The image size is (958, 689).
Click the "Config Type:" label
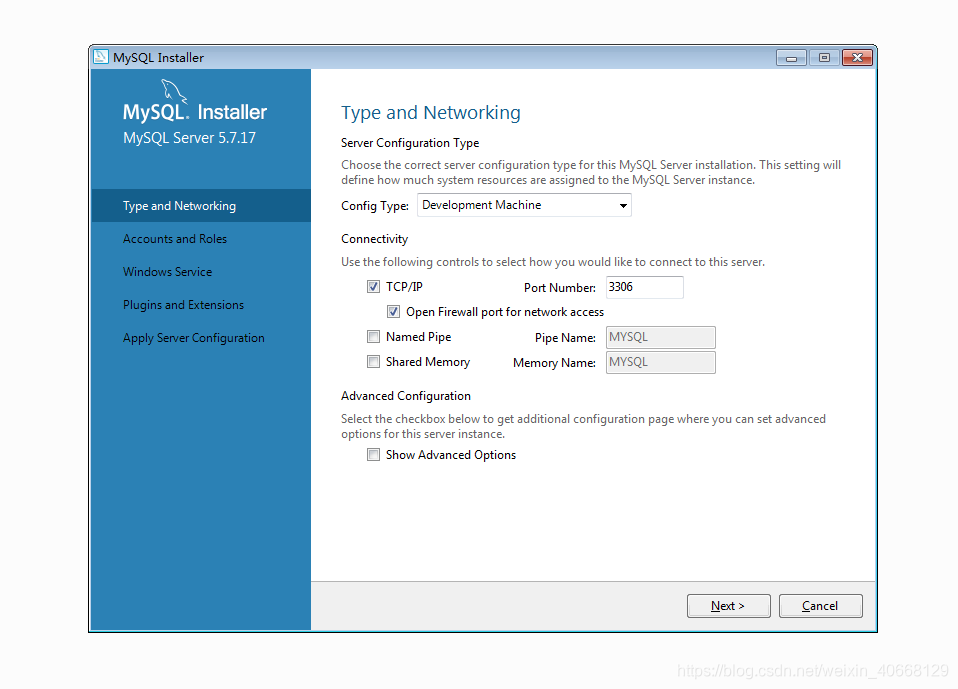[x=375, y=206]
